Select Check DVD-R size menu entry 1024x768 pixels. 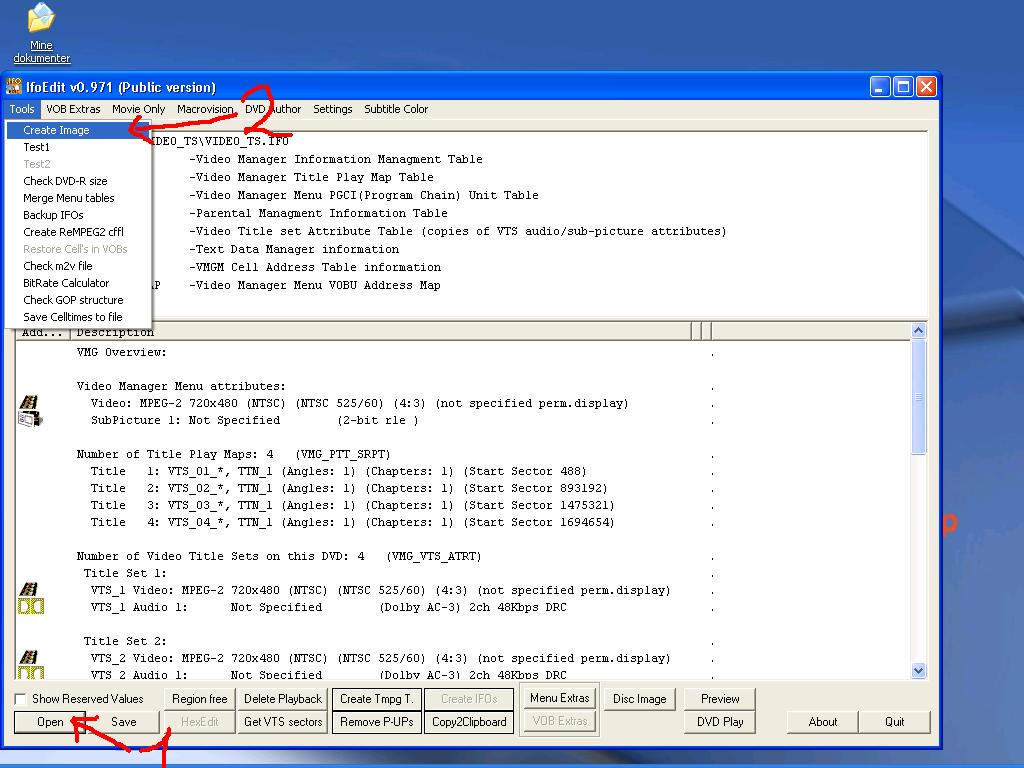tap(78, 181)
